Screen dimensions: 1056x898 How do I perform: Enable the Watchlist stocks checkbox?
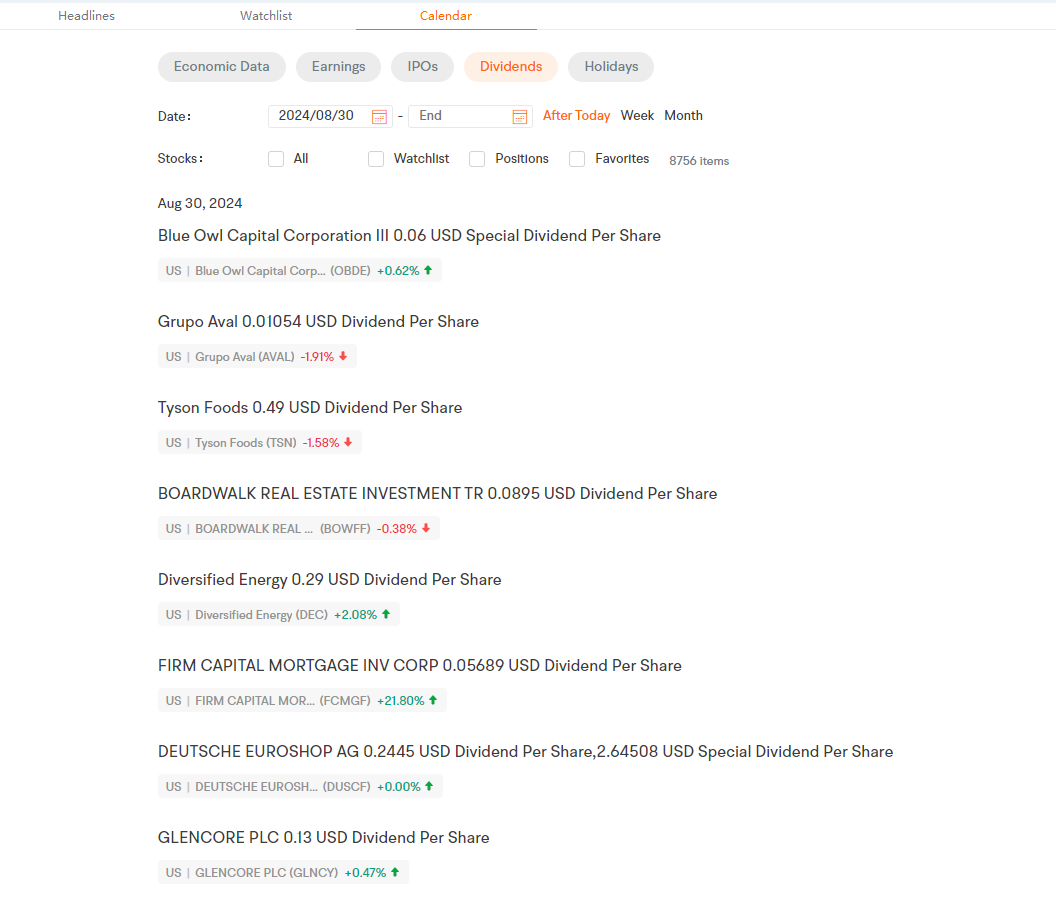[x=376, y=159]
